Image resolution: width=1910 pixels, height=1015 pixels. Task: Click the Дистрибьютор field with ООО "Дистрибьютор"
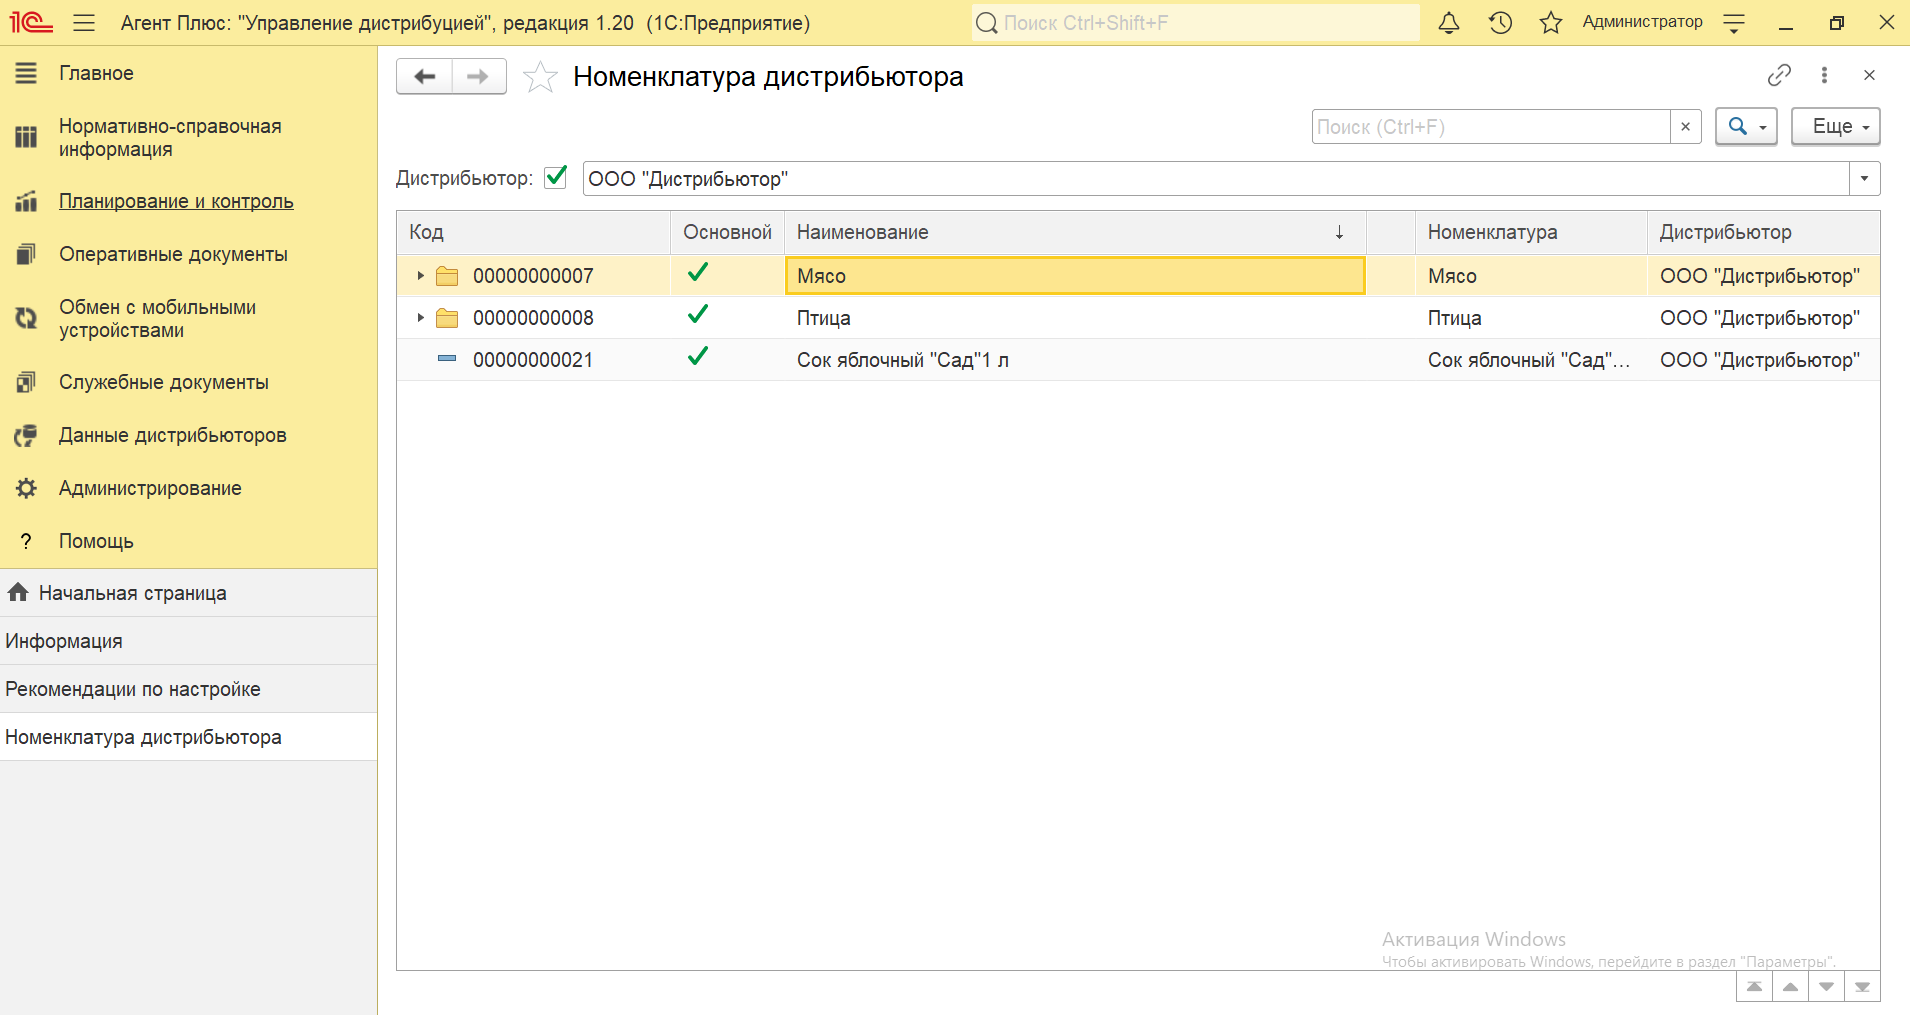point(1216,179)
